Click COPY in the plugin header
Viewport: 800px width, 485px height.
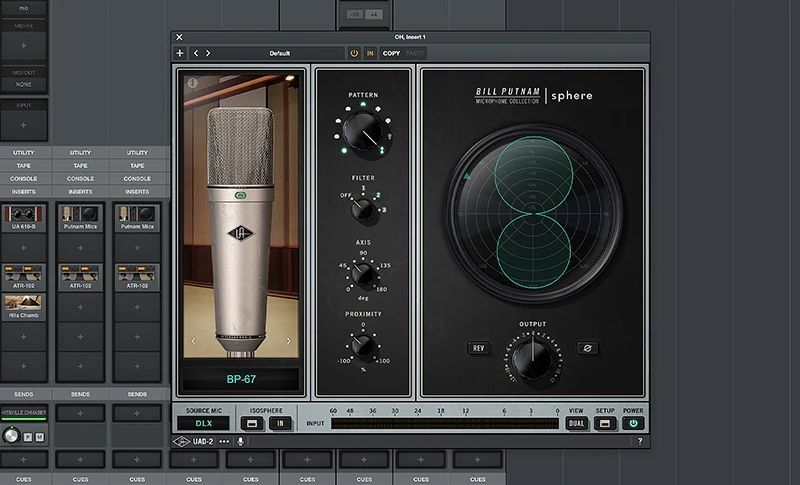391,53
